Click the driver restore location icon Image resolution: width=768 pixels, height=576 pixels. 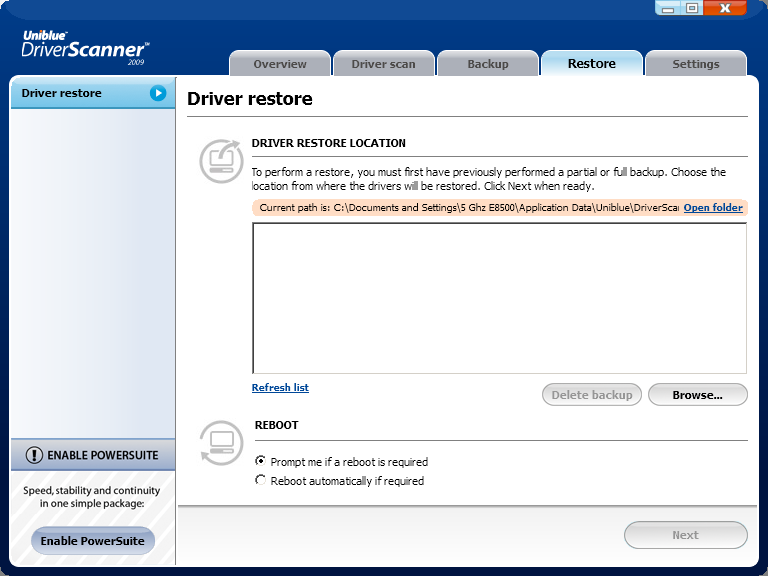click(x=220, y=160)
